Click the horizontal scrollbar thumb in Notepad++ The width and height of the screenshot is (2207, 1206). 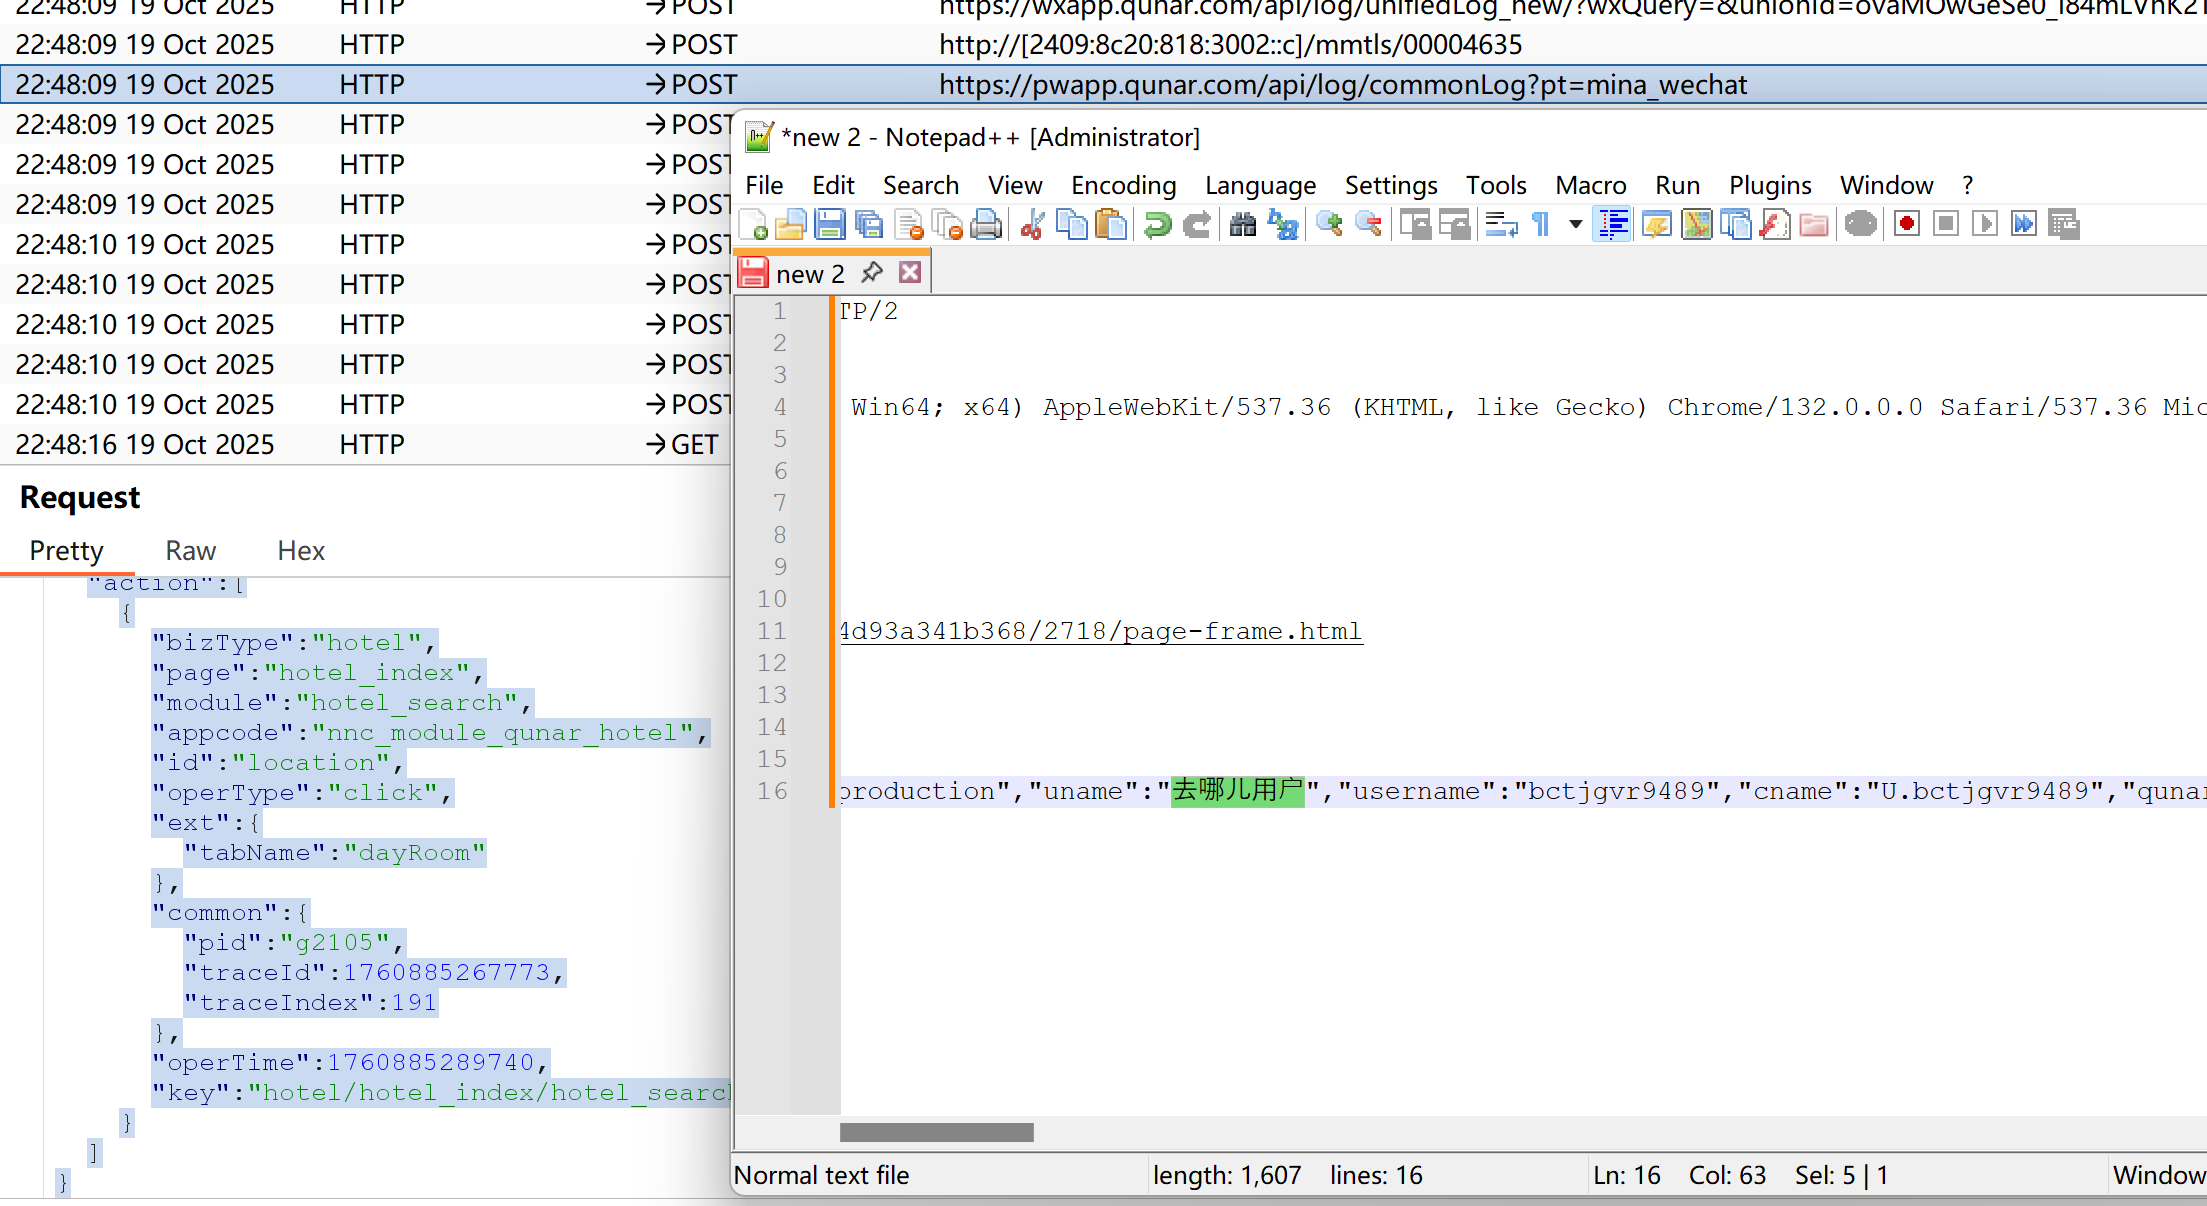pos(936,1132)
